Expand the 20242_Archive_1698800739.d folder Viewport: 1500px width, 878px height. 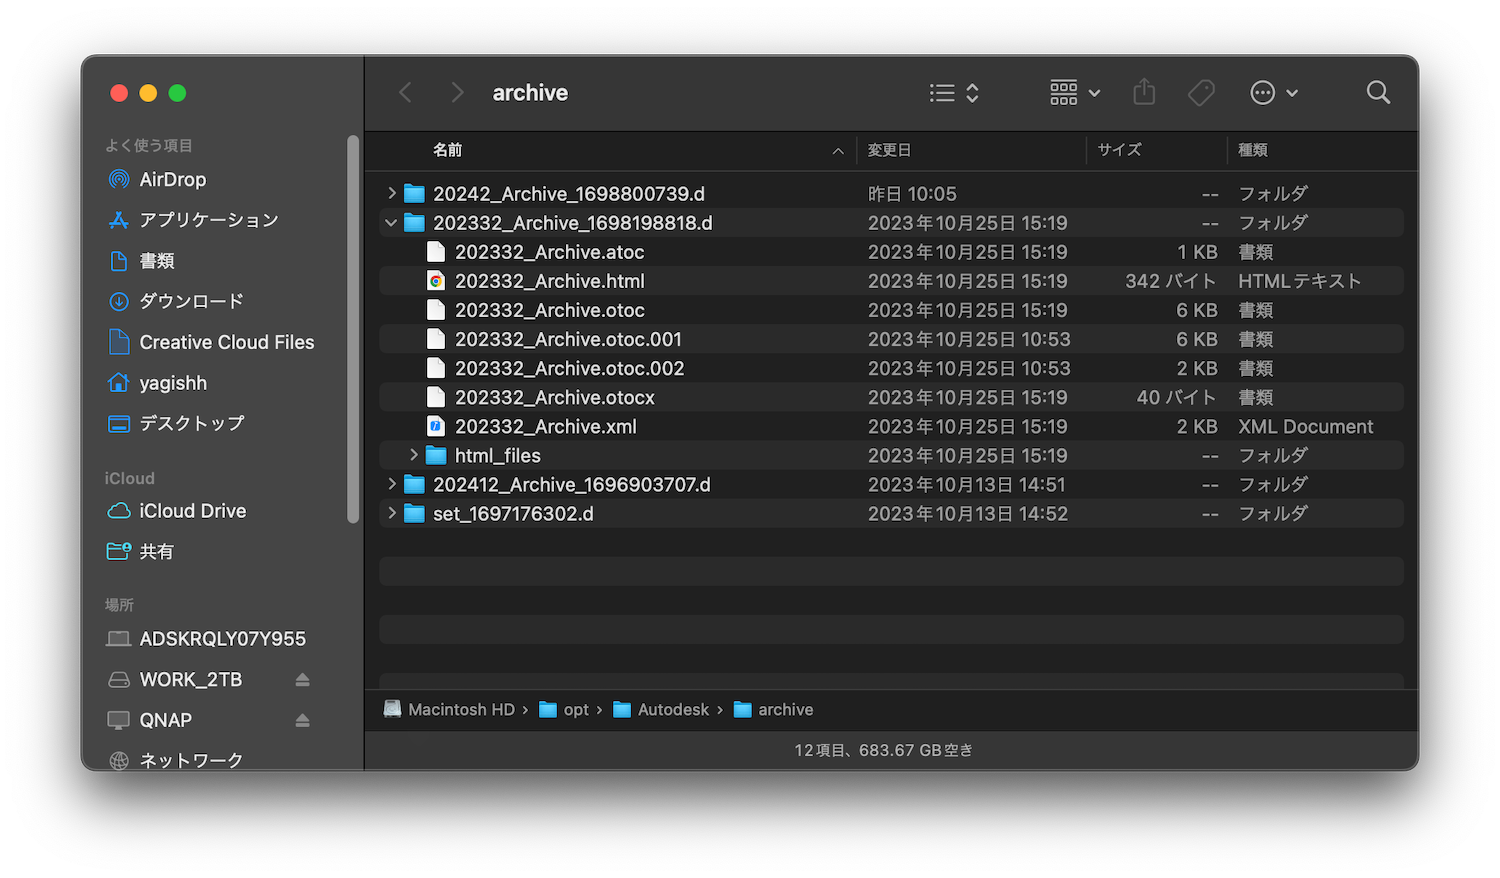[392, 193]
